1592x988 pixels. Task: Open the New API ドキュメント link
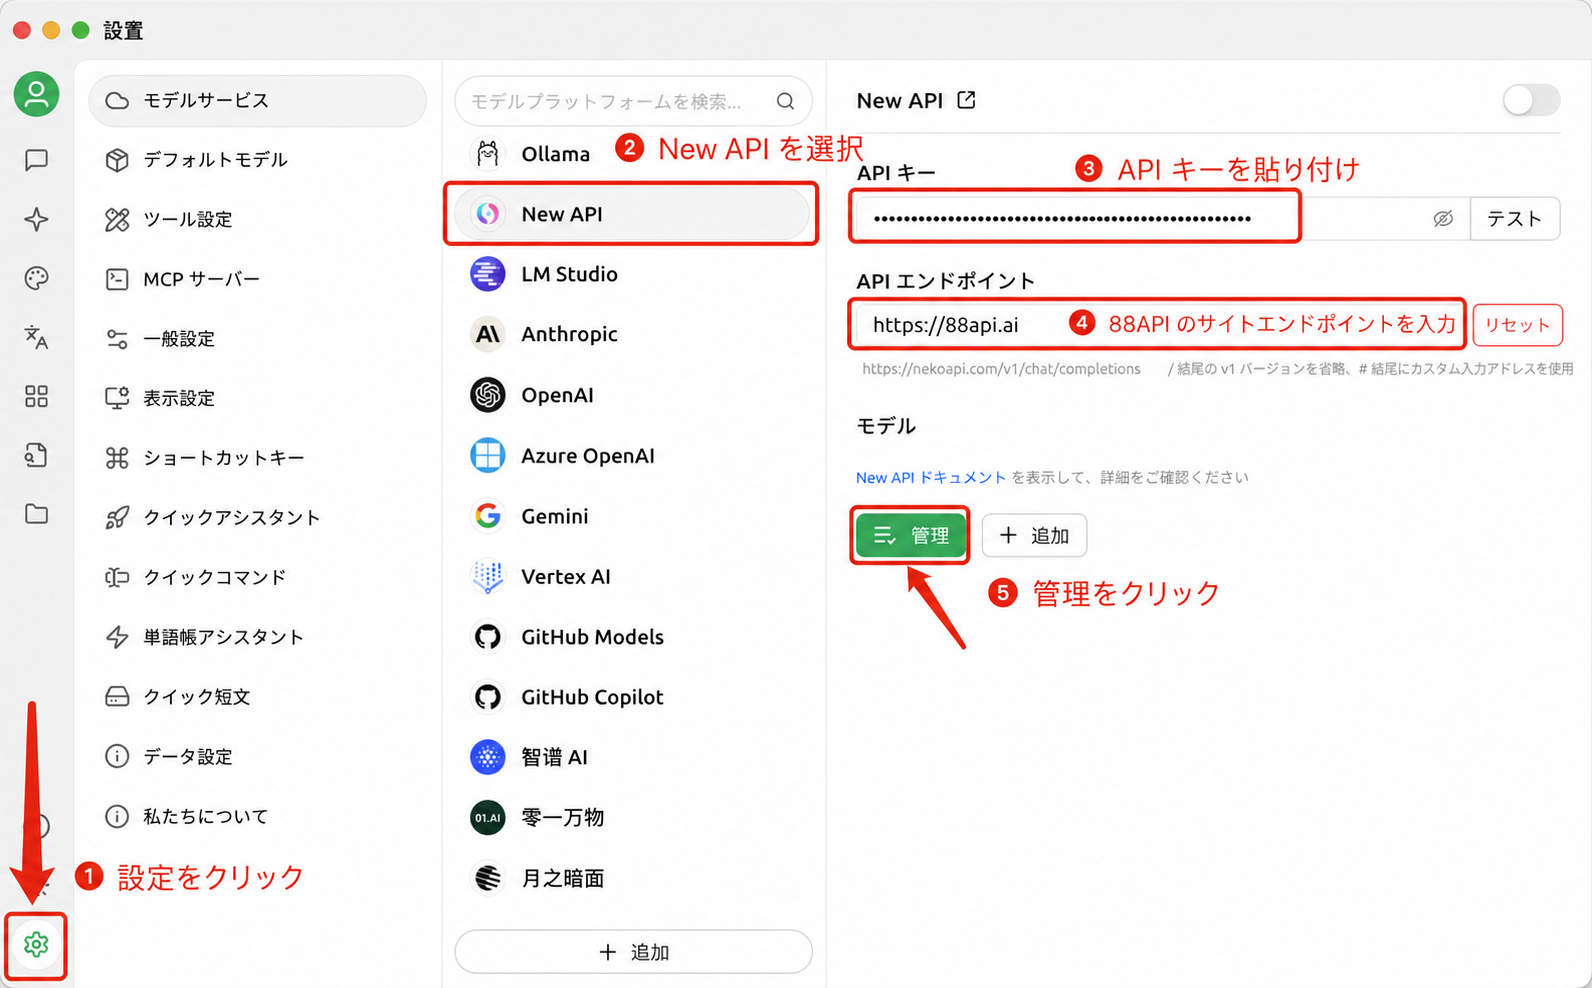(x=931, y=478)
